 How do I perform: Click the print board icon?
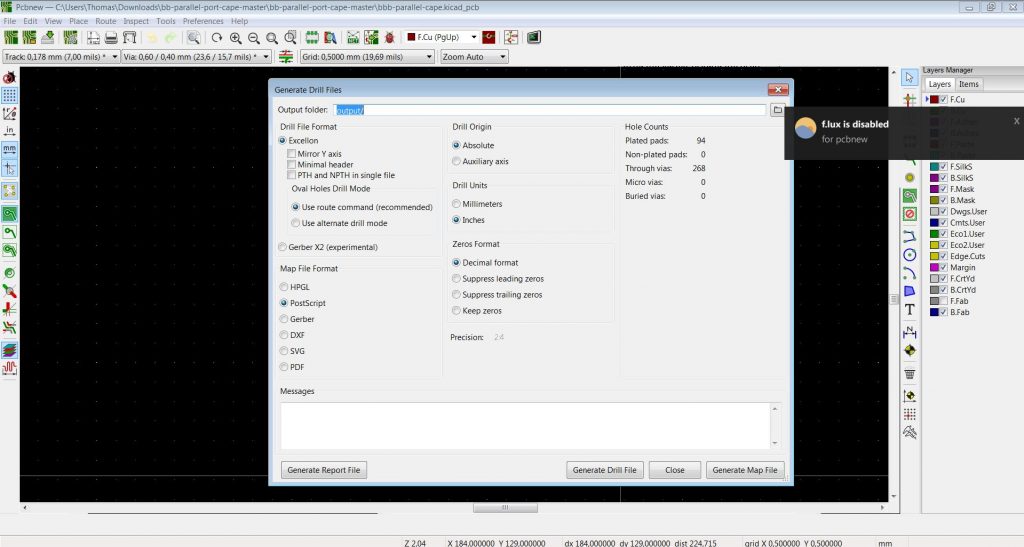(112, 38)
